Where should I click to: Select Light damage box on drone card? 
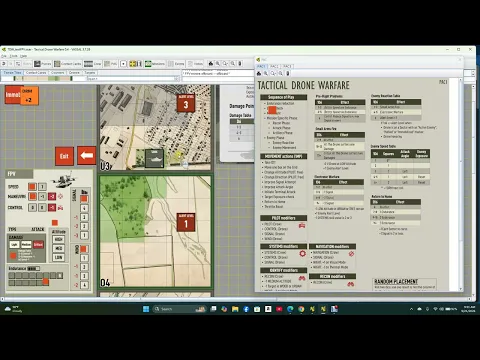point(14,244)
